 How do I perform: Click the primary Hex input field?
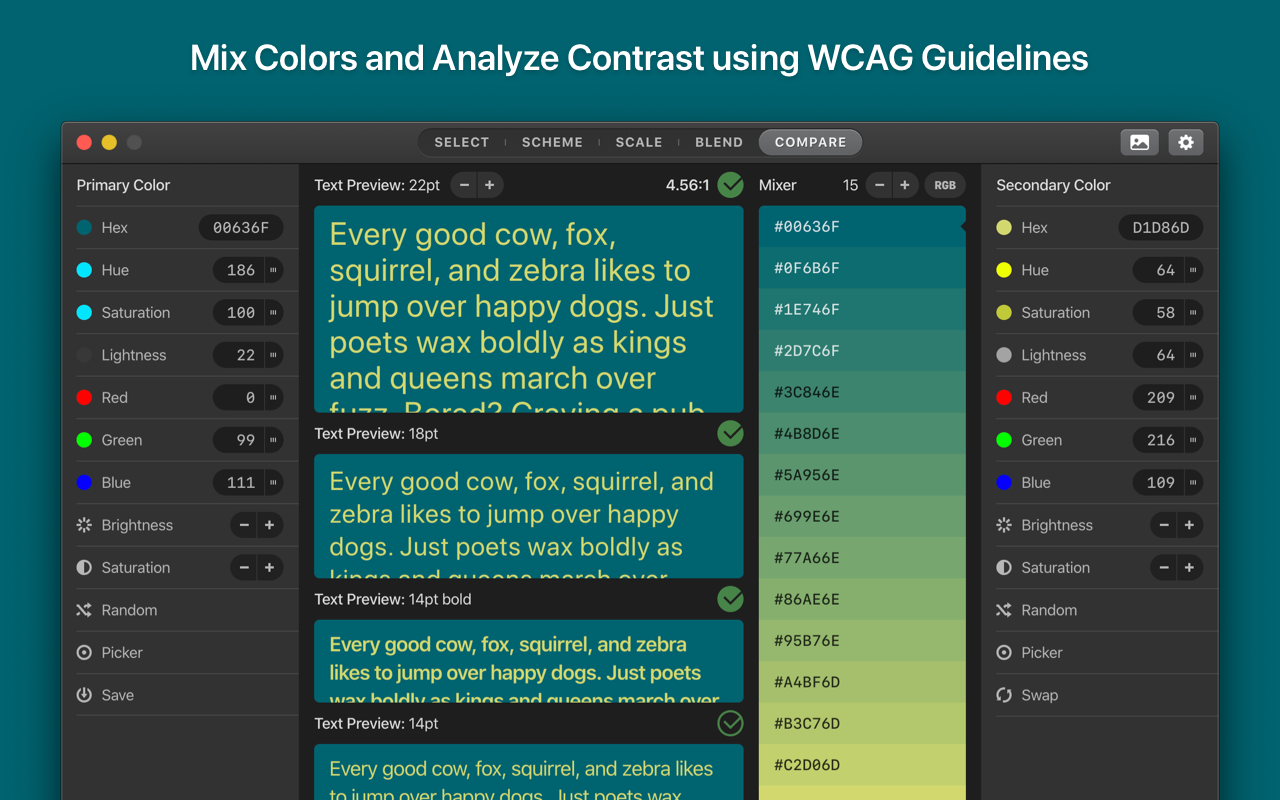(240, 228)
